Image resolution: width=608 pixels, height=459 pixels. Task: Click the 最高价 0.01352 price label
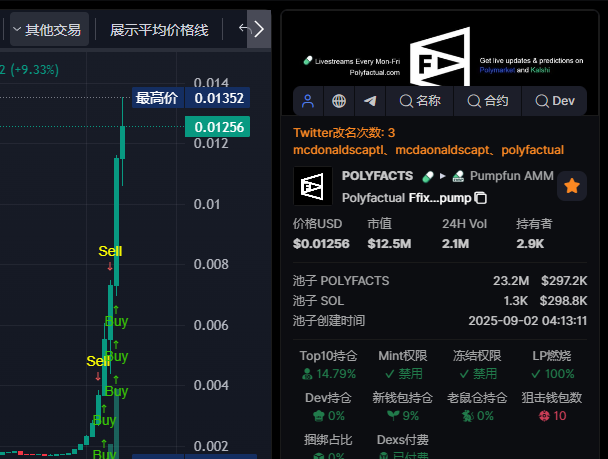191,98
